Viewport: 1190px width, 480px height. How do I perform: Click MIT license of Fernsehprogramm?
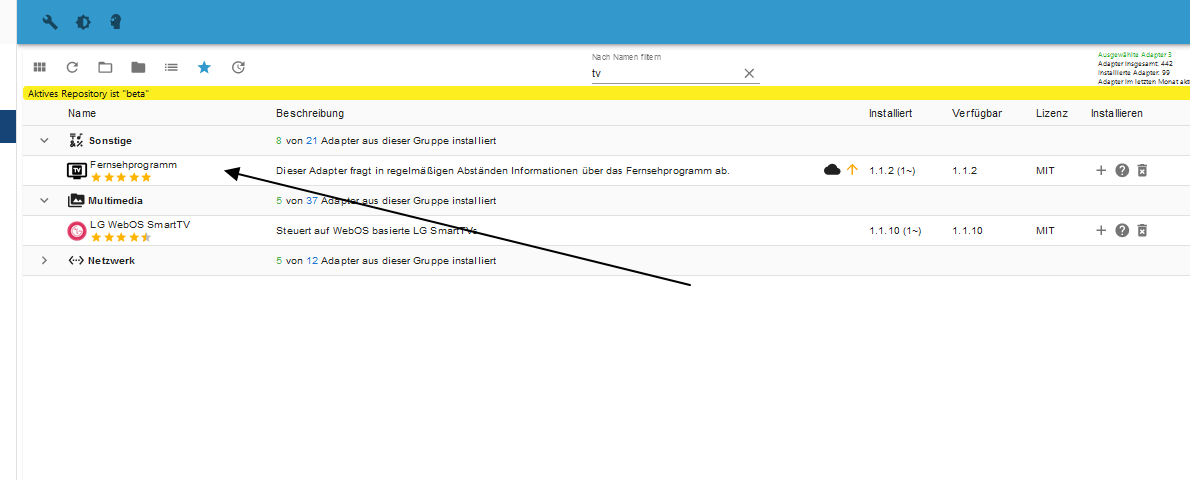(1046, 171)
